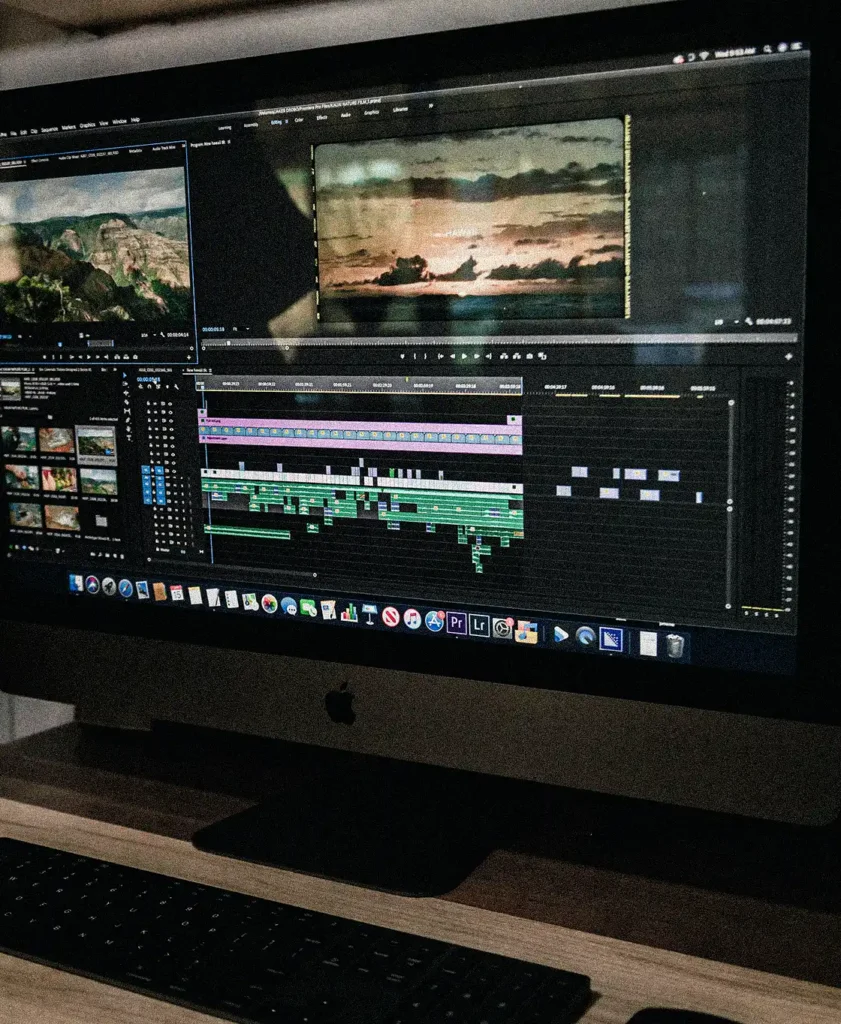Screen dimensions: 841x1024
Task: Click the Export Frame camera icon
Action: coord(529,356)
